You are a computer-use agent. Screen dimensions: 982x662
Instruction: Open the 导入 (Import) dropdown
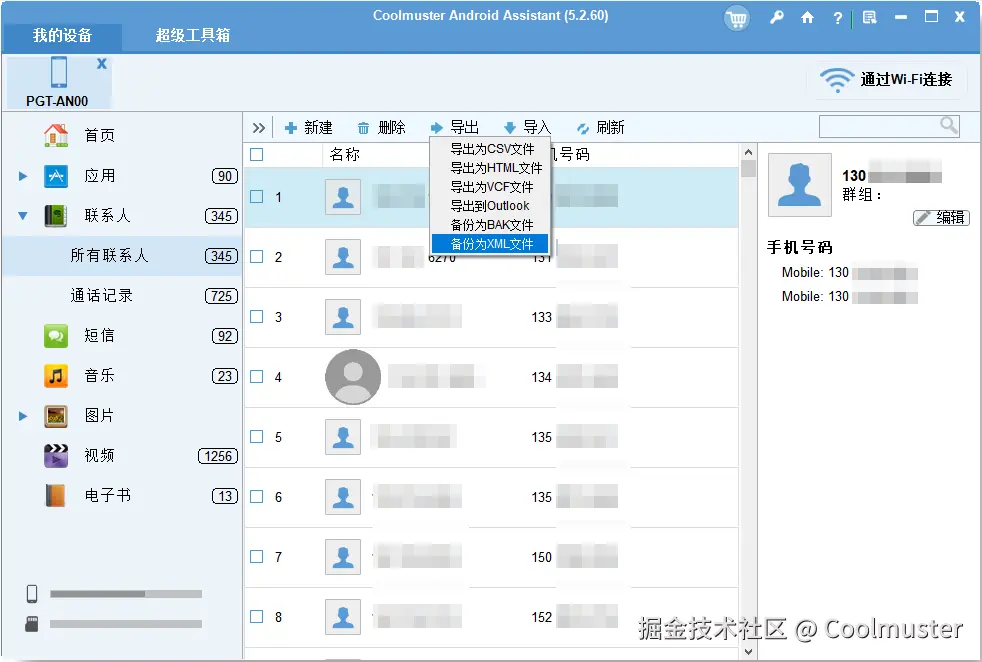point(531,127)
